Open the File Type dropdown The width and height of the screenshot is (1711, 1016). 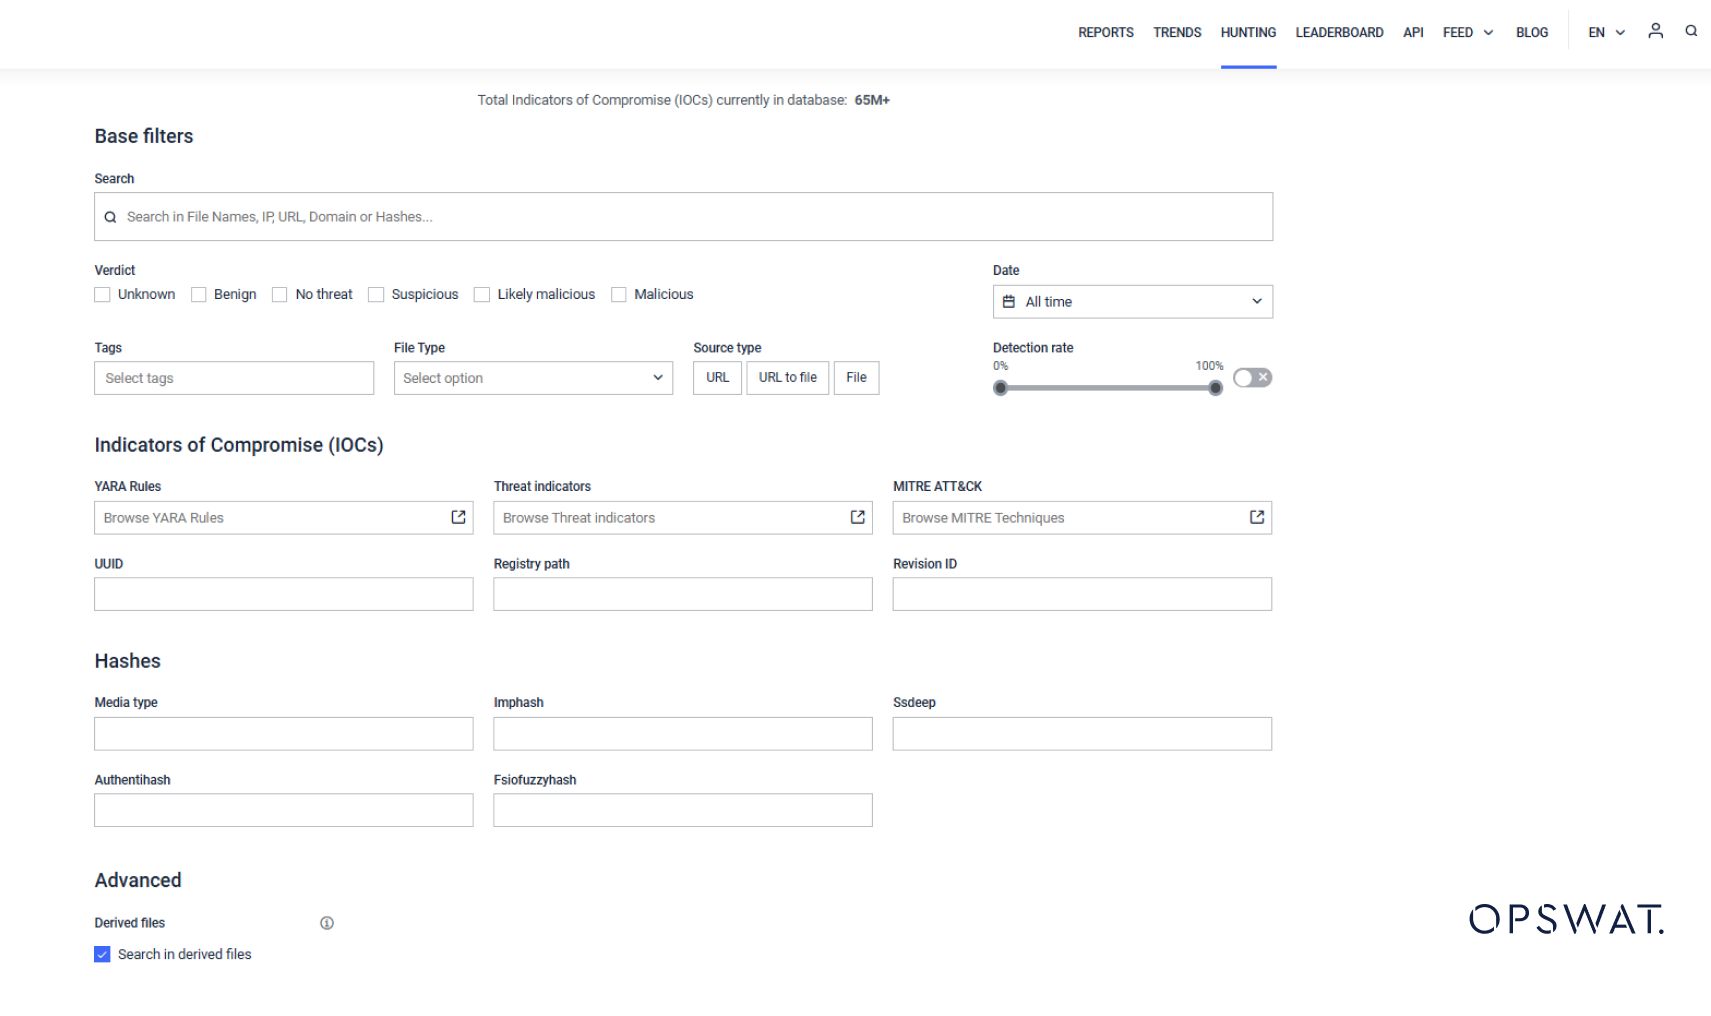(532, 378)
